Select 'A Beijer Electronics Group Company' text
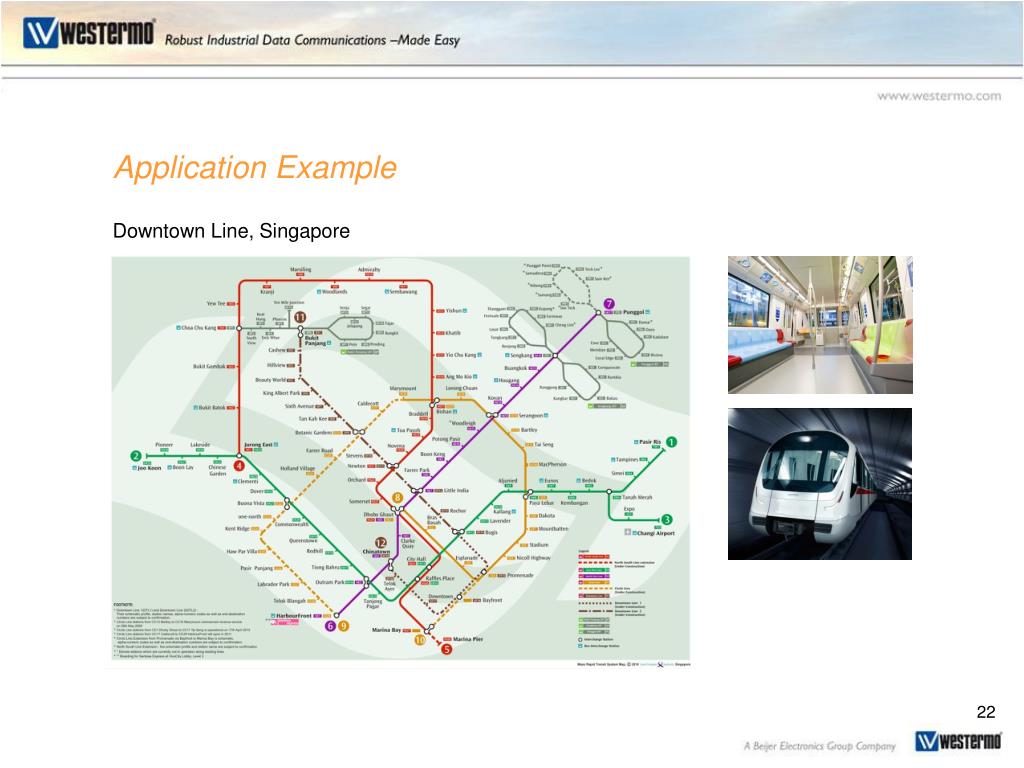 (820, 746)
